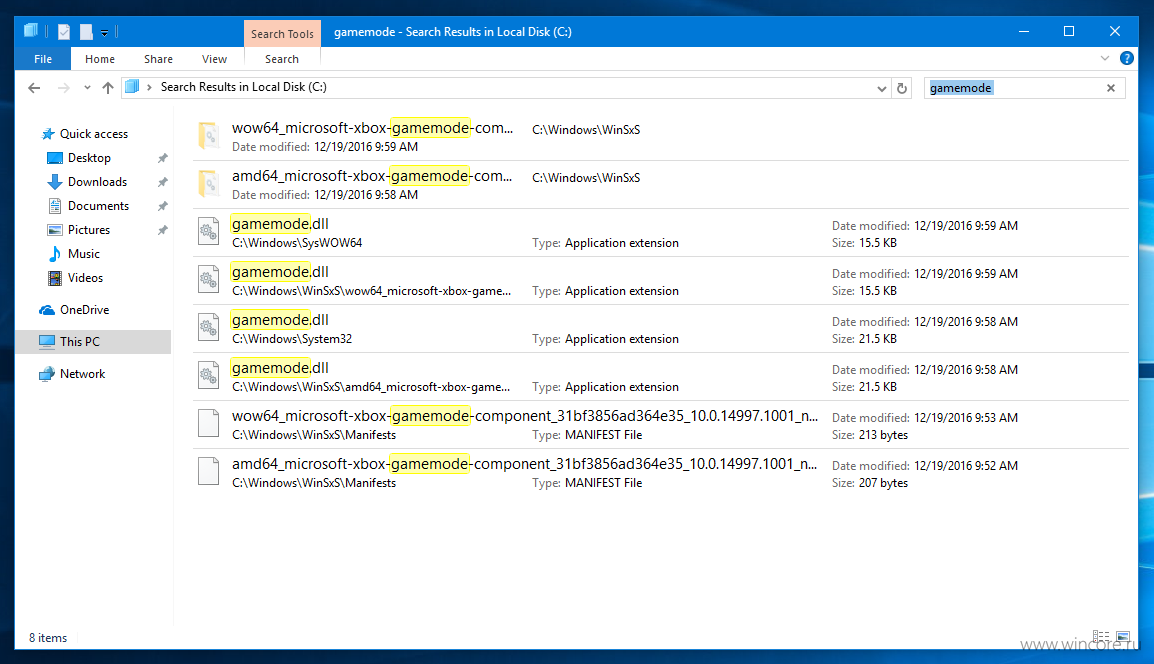
Task: Select the amd64 MANIFEST file icon
Action: coord(209,471)
